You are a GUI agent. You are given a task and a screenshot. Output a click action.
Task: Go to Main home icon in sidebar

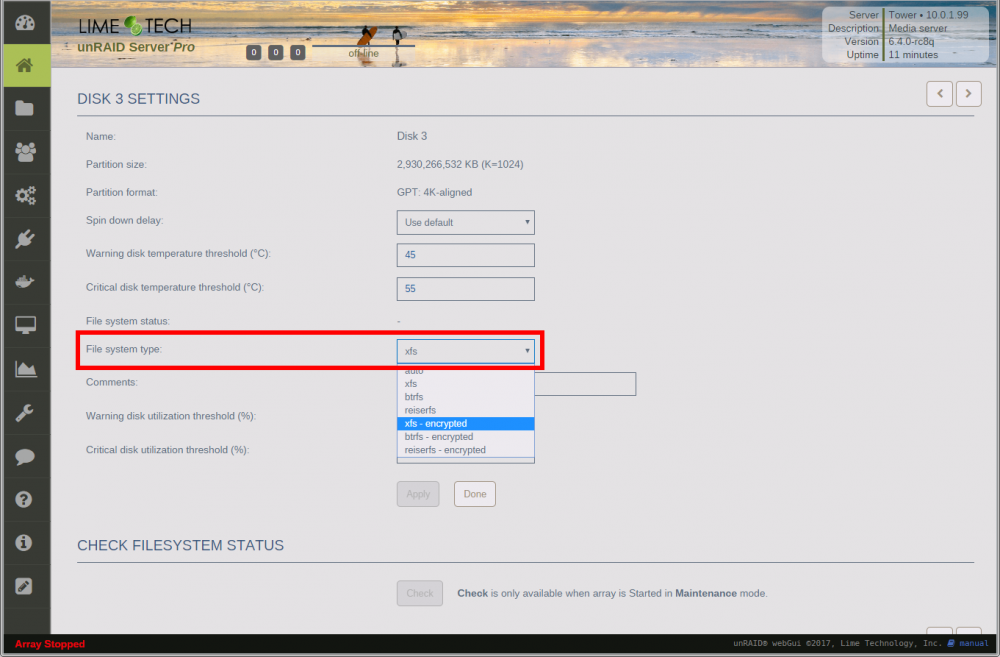25,65
